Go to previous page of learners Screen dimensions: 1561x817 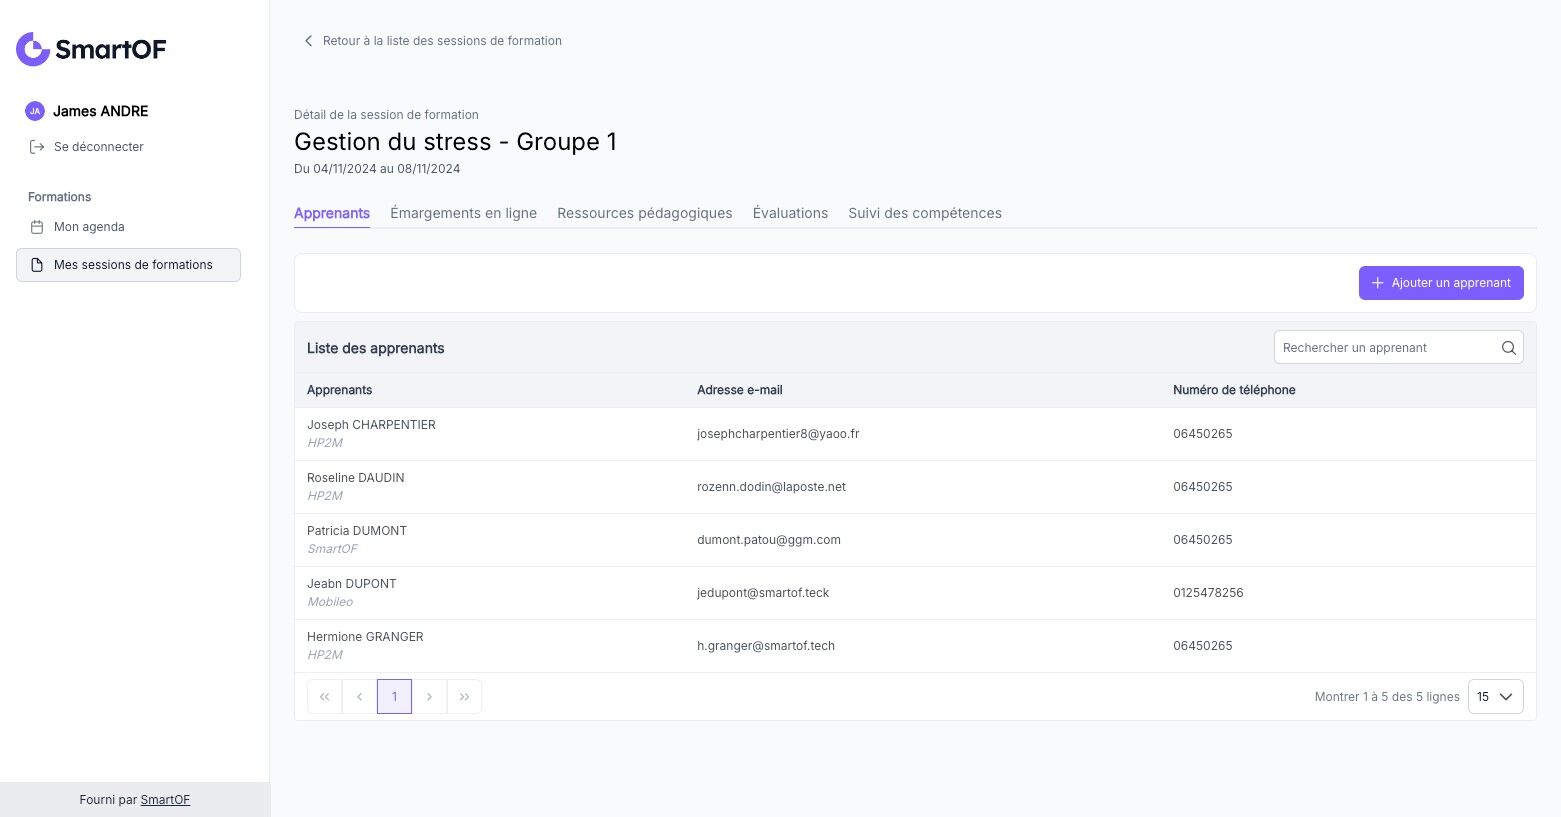pyautogui.click(x=359, y=697)
